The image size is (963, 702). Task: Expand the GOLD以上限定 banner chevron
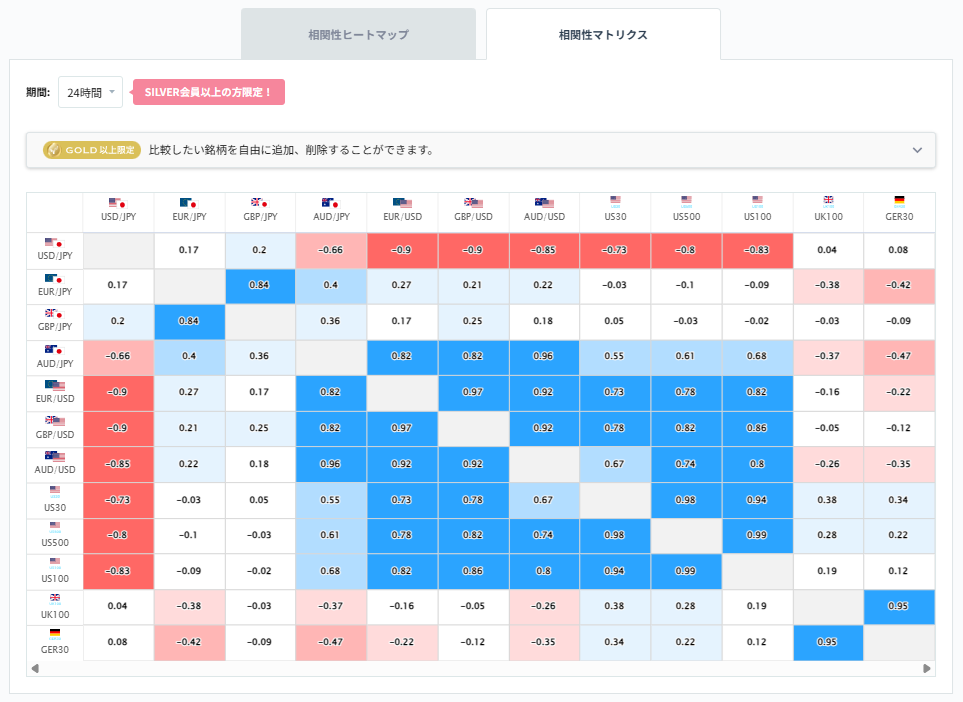[x=917, y=149]
